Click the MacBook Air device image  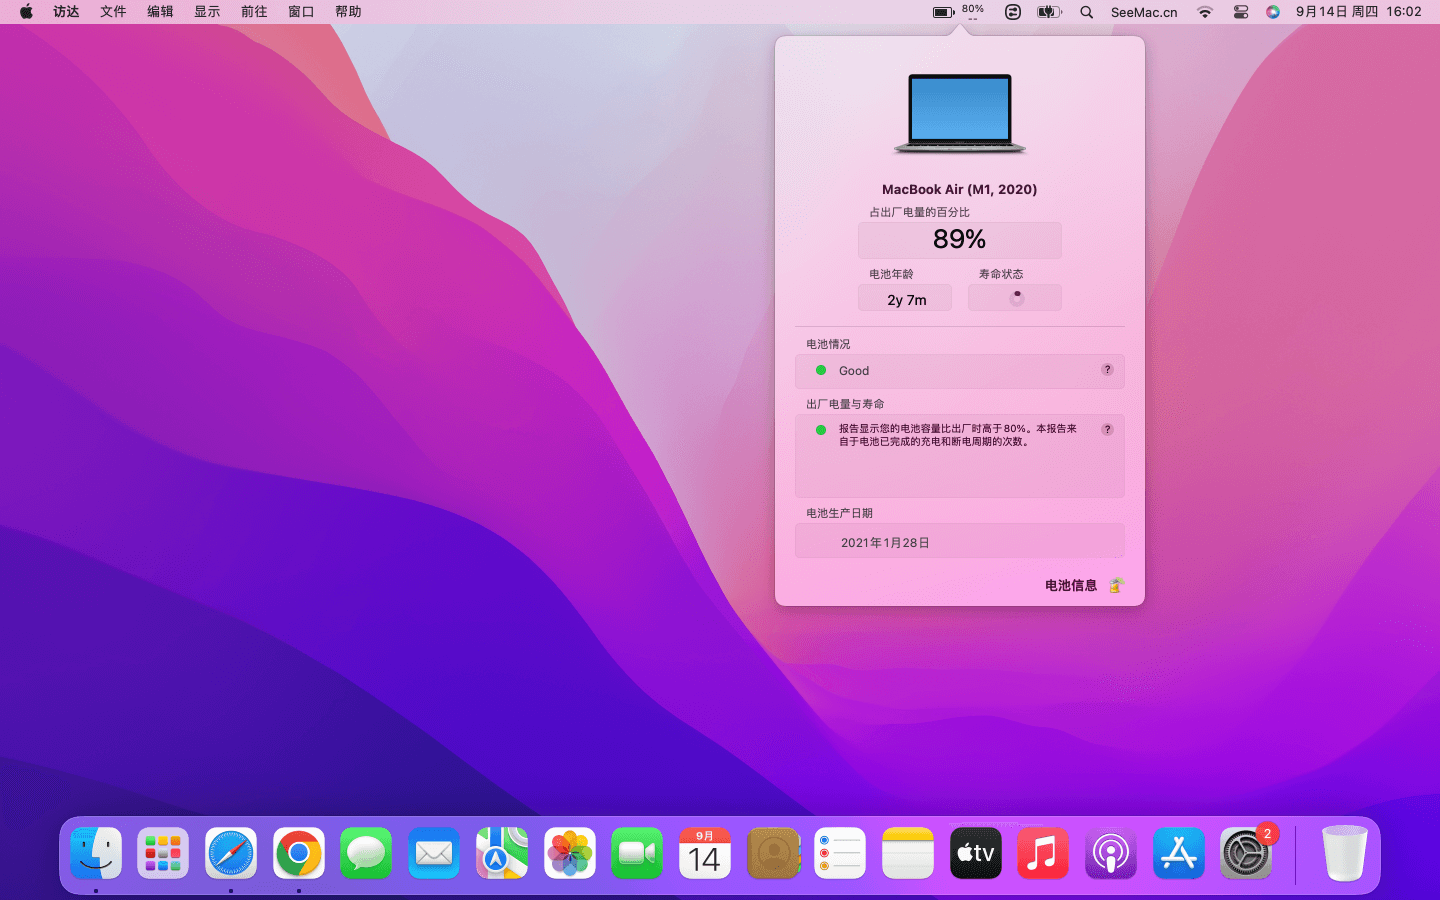[x=960, y=113]
